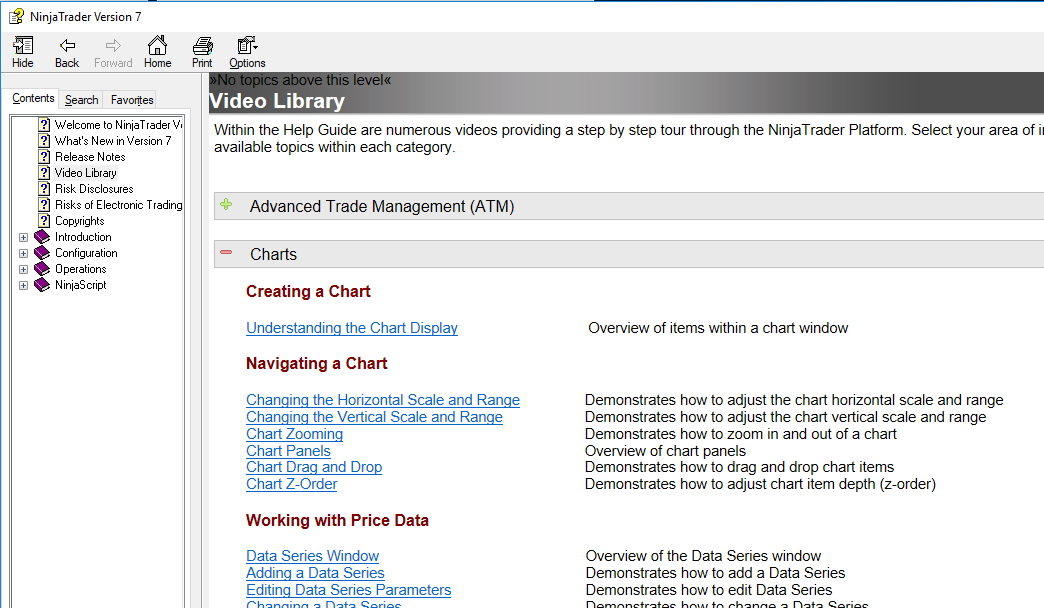Open the Chart Panels link

(288, 451)
